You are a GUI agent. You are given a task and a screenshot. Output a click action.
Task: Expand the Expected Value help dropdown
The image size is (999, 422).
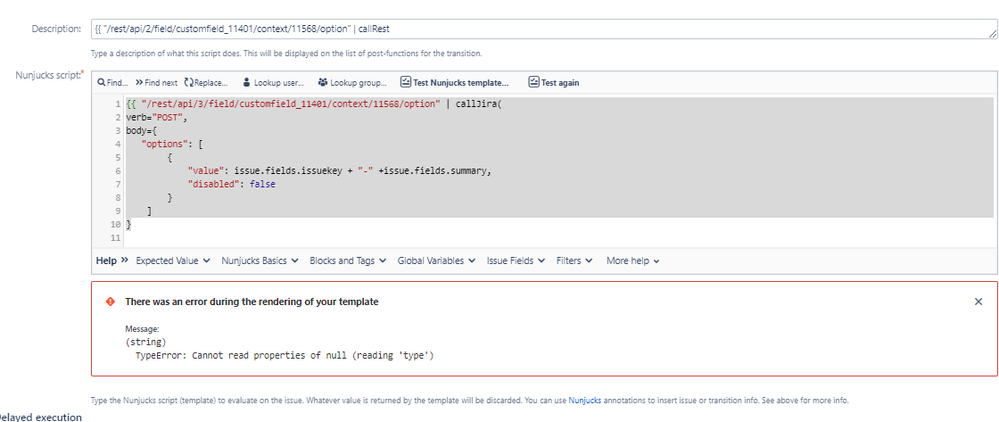pos(173,261)
